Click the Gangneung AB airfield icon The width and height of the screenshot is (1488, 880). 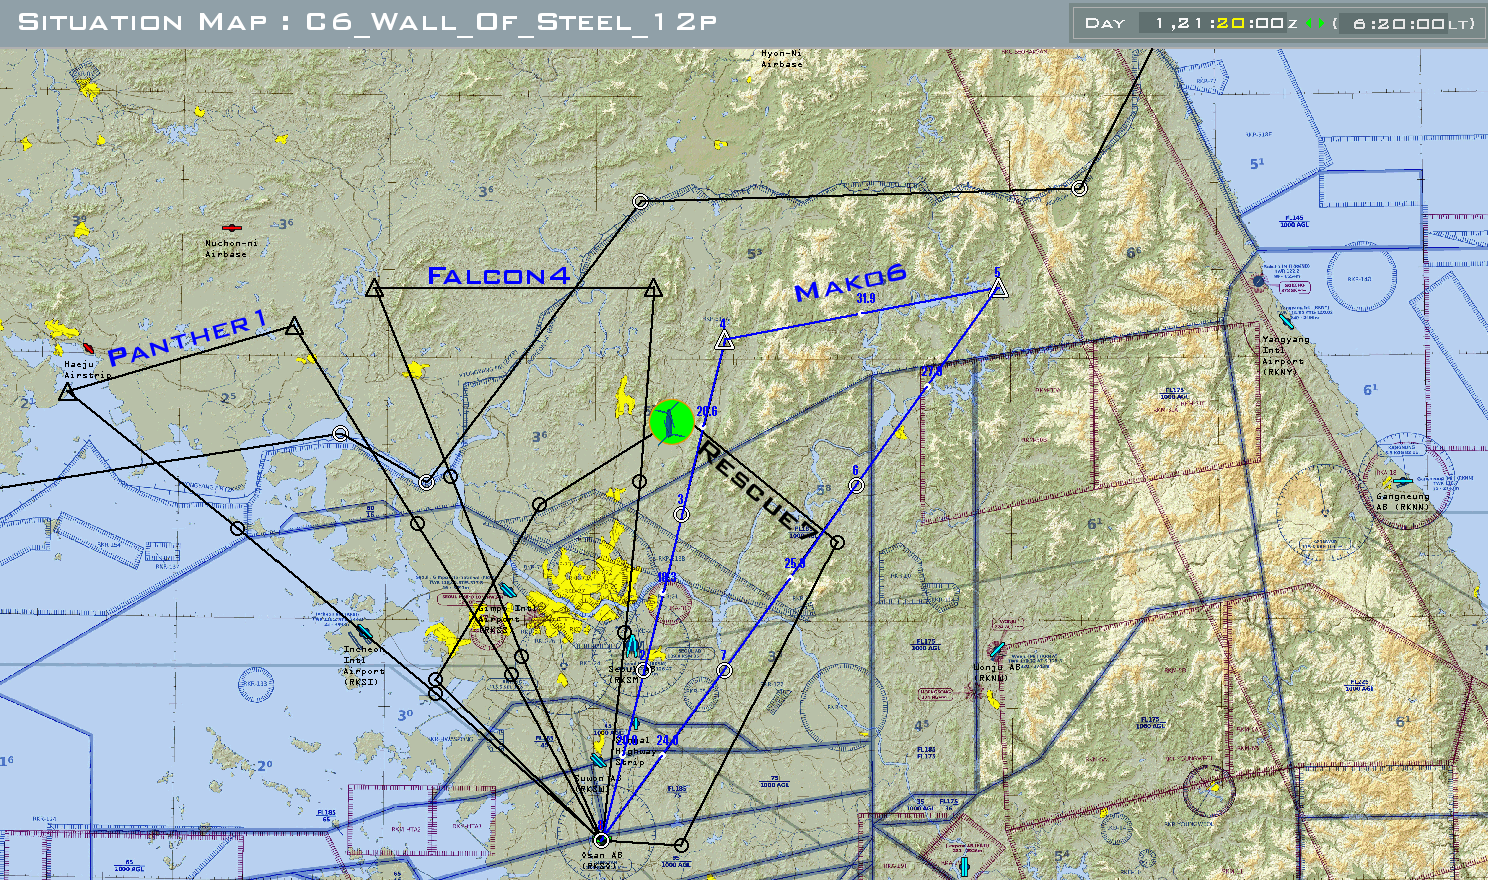click(1403, 481)
